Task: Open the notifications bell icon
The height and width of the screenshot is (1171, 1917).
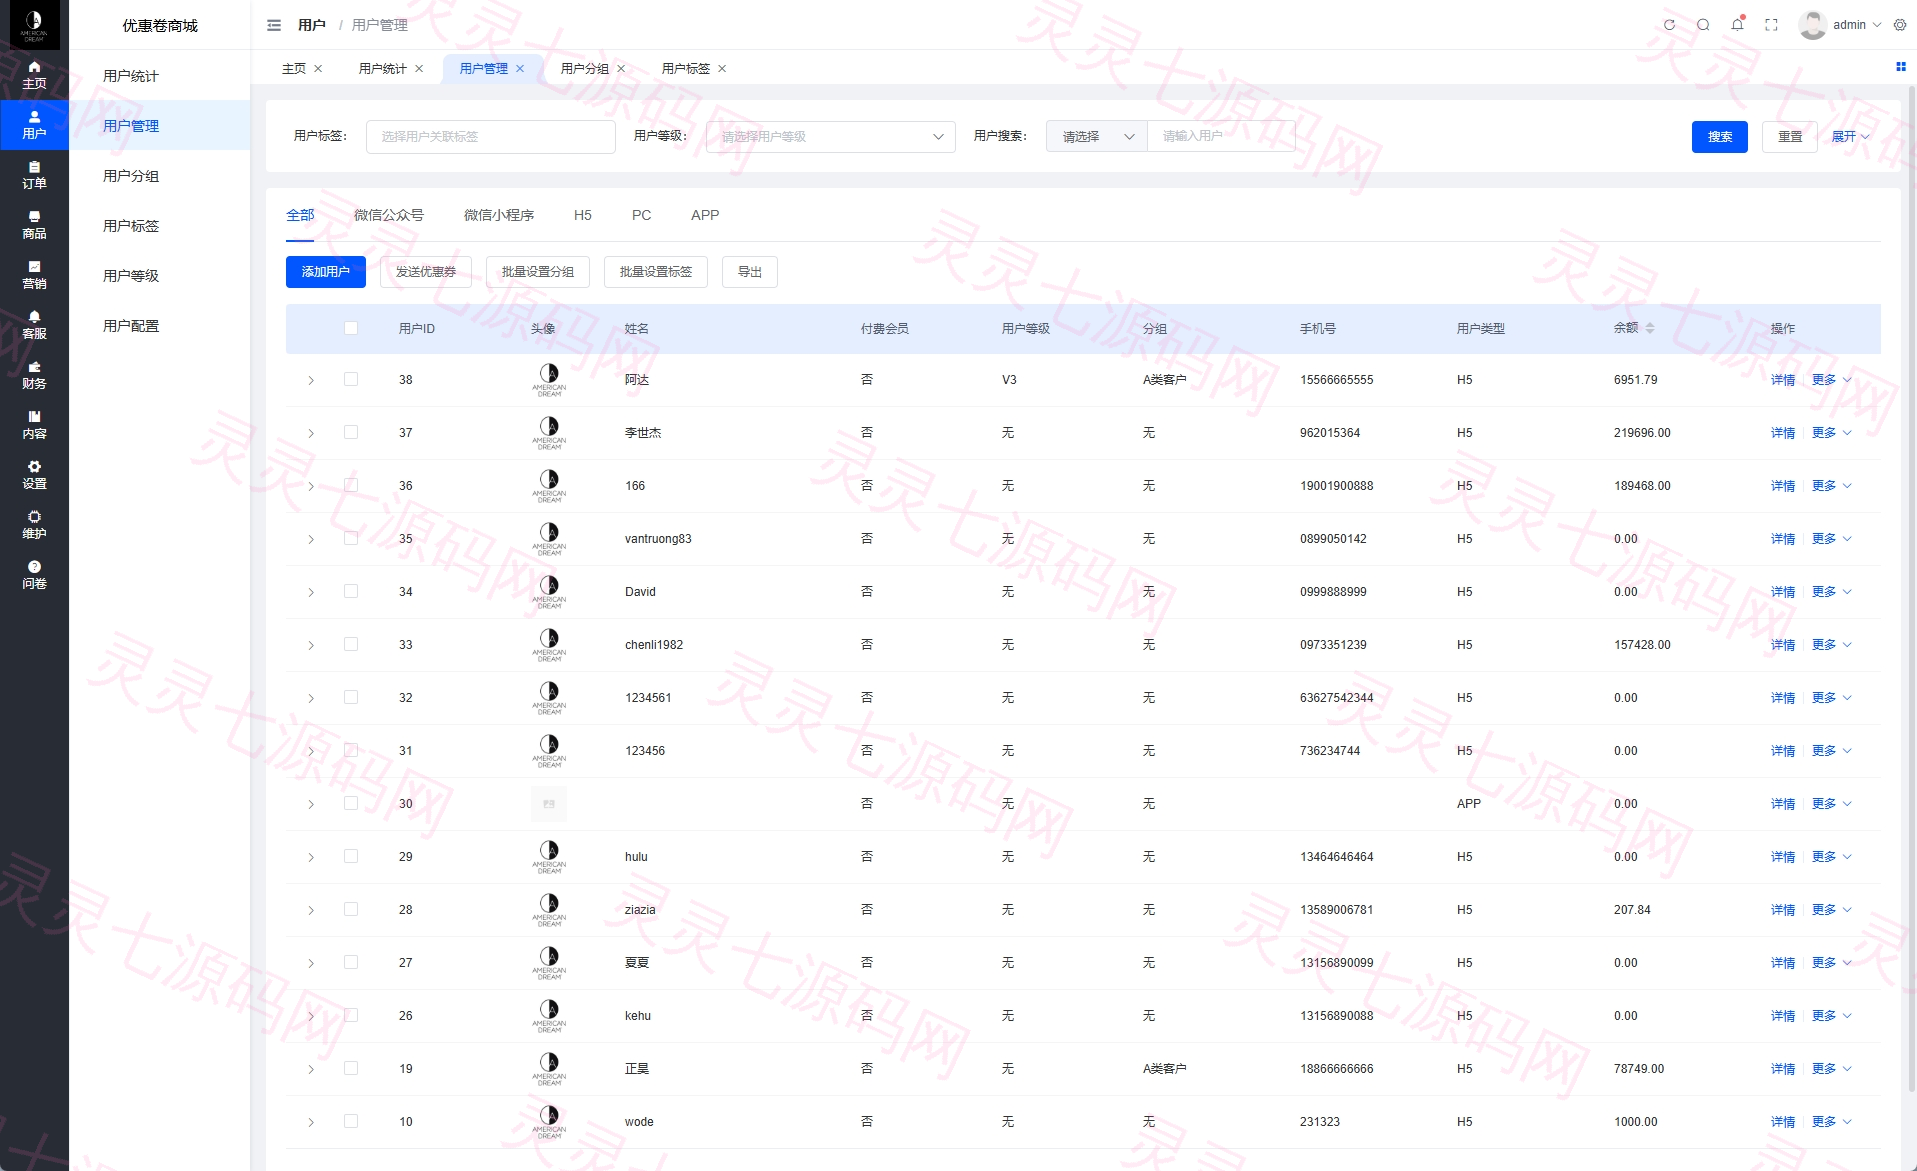Action: (1737, 25)
